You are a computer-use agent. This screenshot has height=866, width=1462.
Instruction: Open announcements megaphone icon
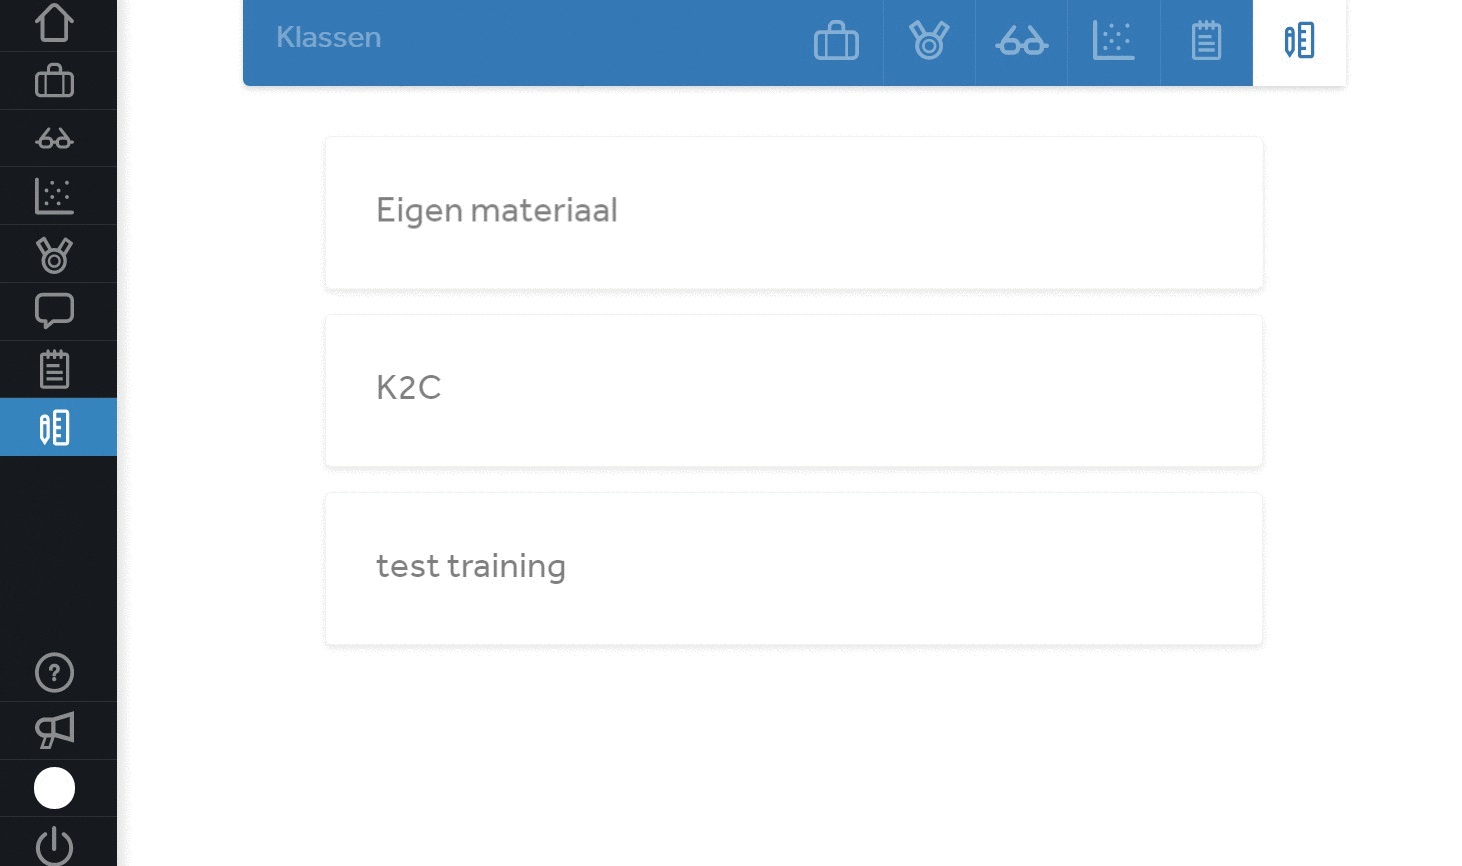tap(54, 731)
